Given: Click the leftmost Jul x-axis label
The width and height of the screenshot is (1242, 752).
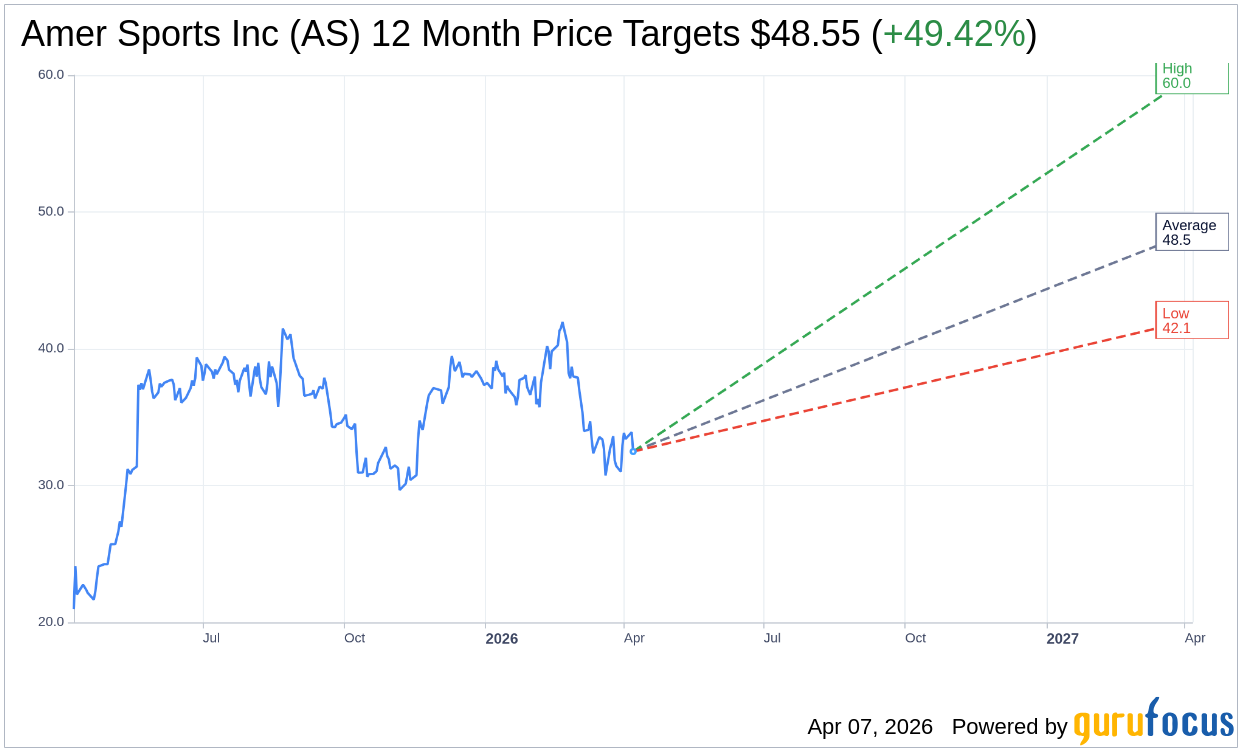Looking at the screenshot, I should click(x=211, y=638).
